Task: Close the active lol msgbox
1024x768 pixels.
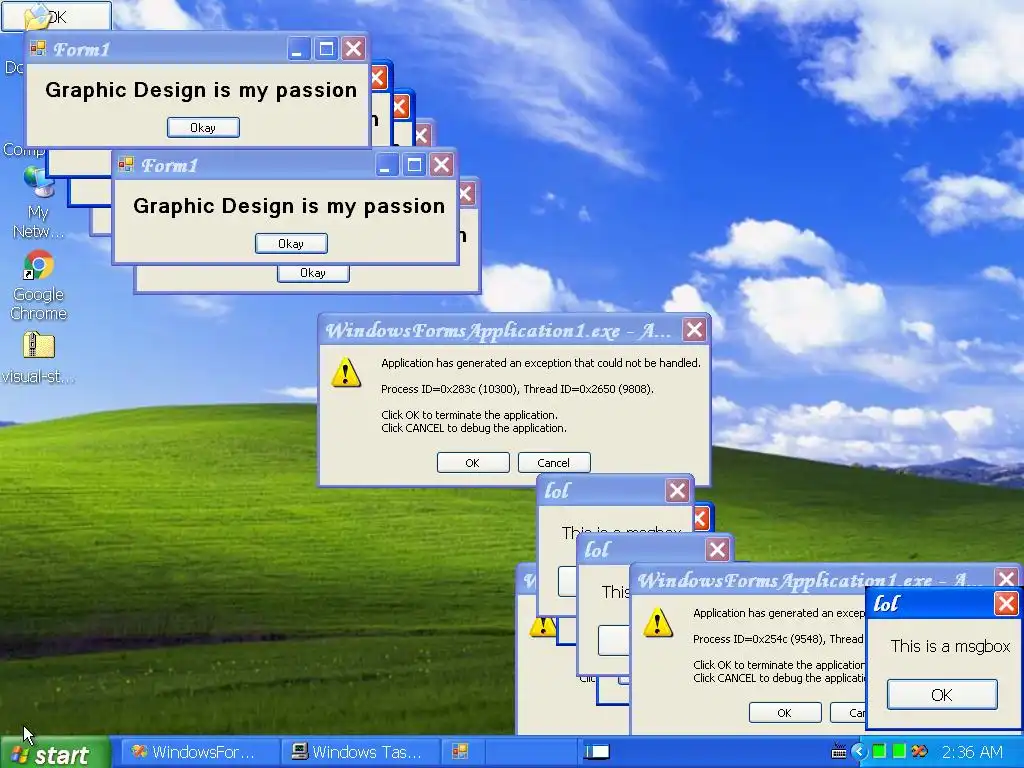Action: tap(1006, 603)
